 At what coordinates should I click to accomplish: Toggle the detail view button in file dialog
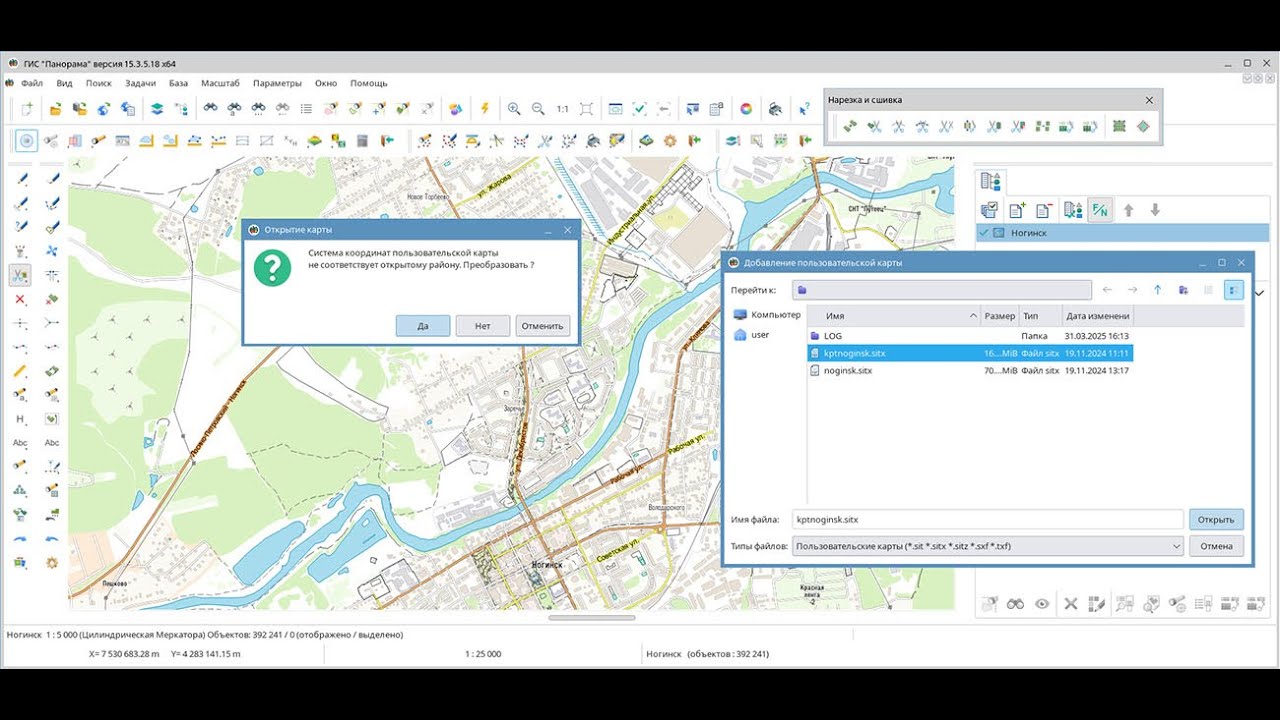coord(1233,290)
